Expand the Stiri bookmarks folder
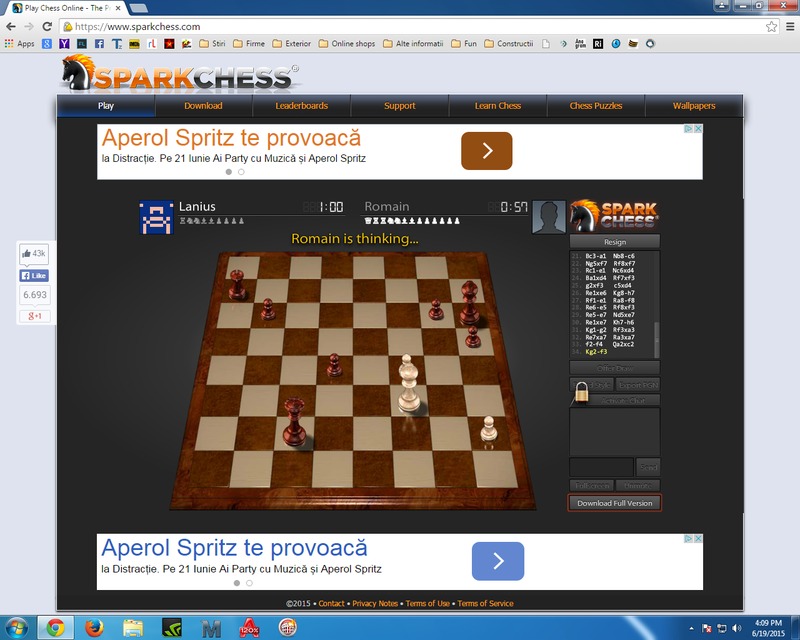The height and width of the screenshot is (640, 800). 212,44
